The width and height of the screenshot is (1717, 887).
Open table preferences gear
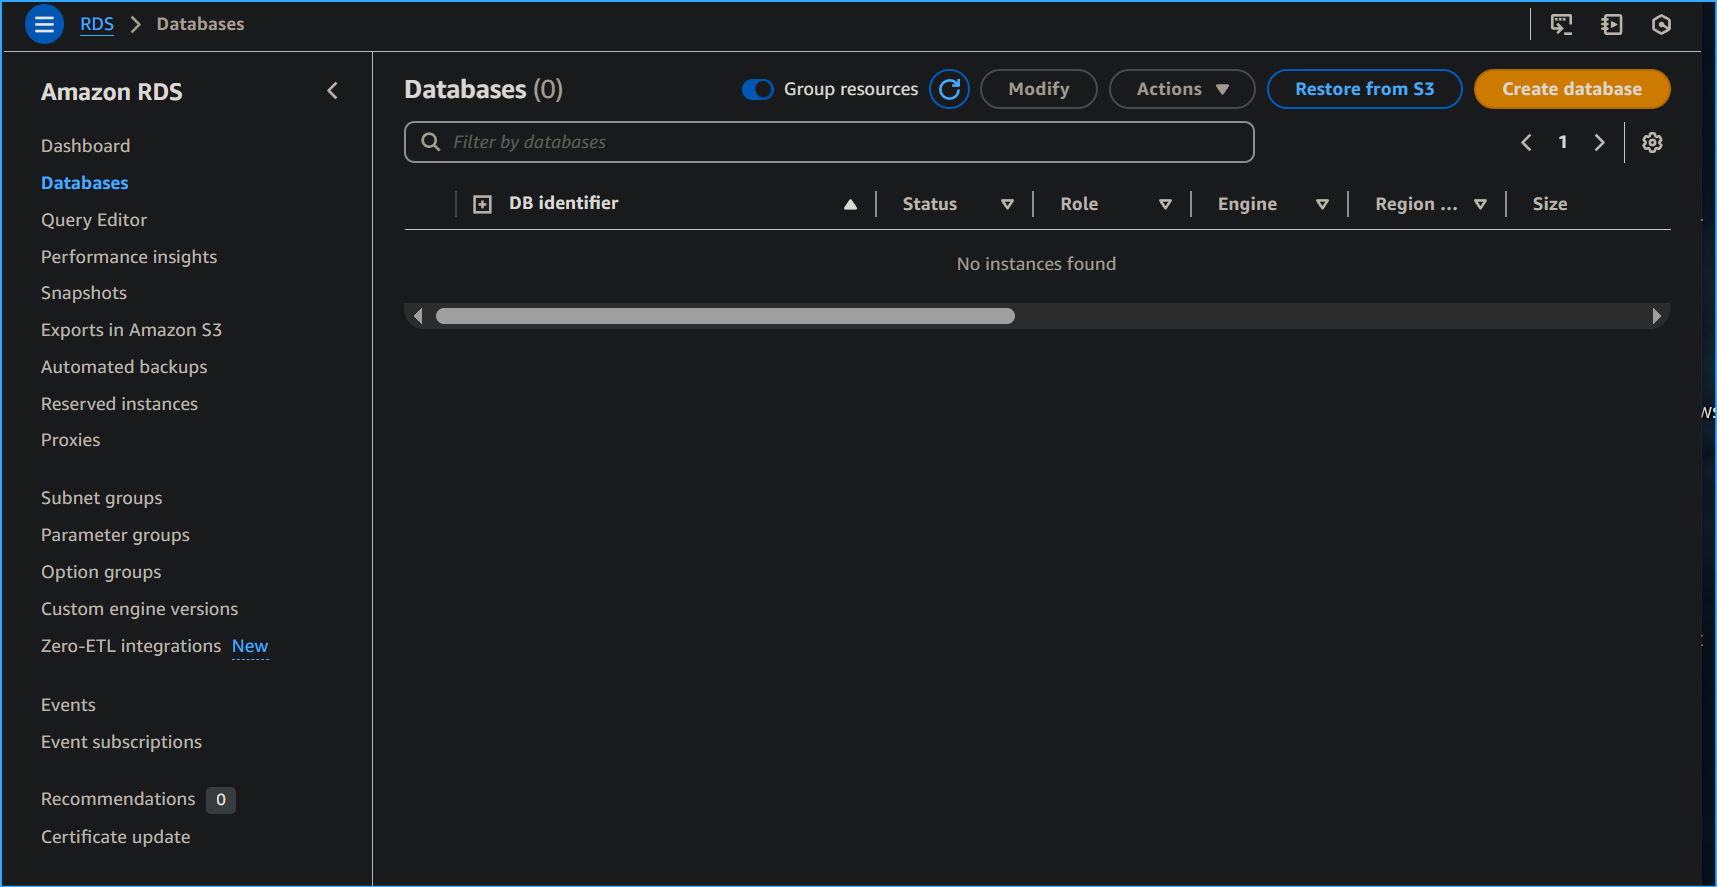pyautogui.click(x=1652, y=142)
